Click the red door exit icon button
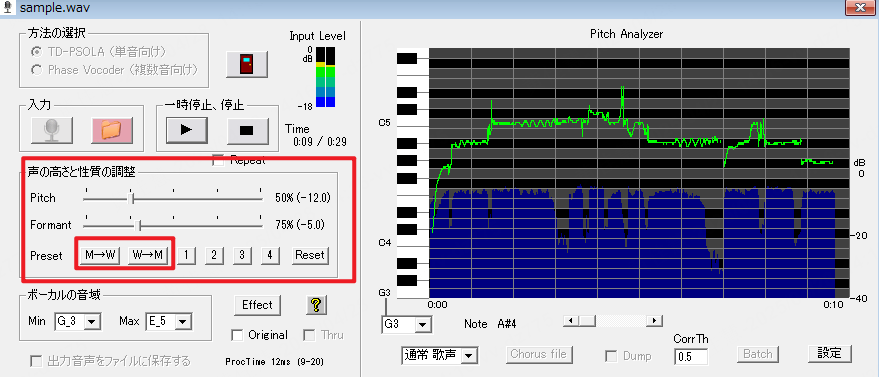The width and height of the screenshot is (879, 377). tap(247, 64)
